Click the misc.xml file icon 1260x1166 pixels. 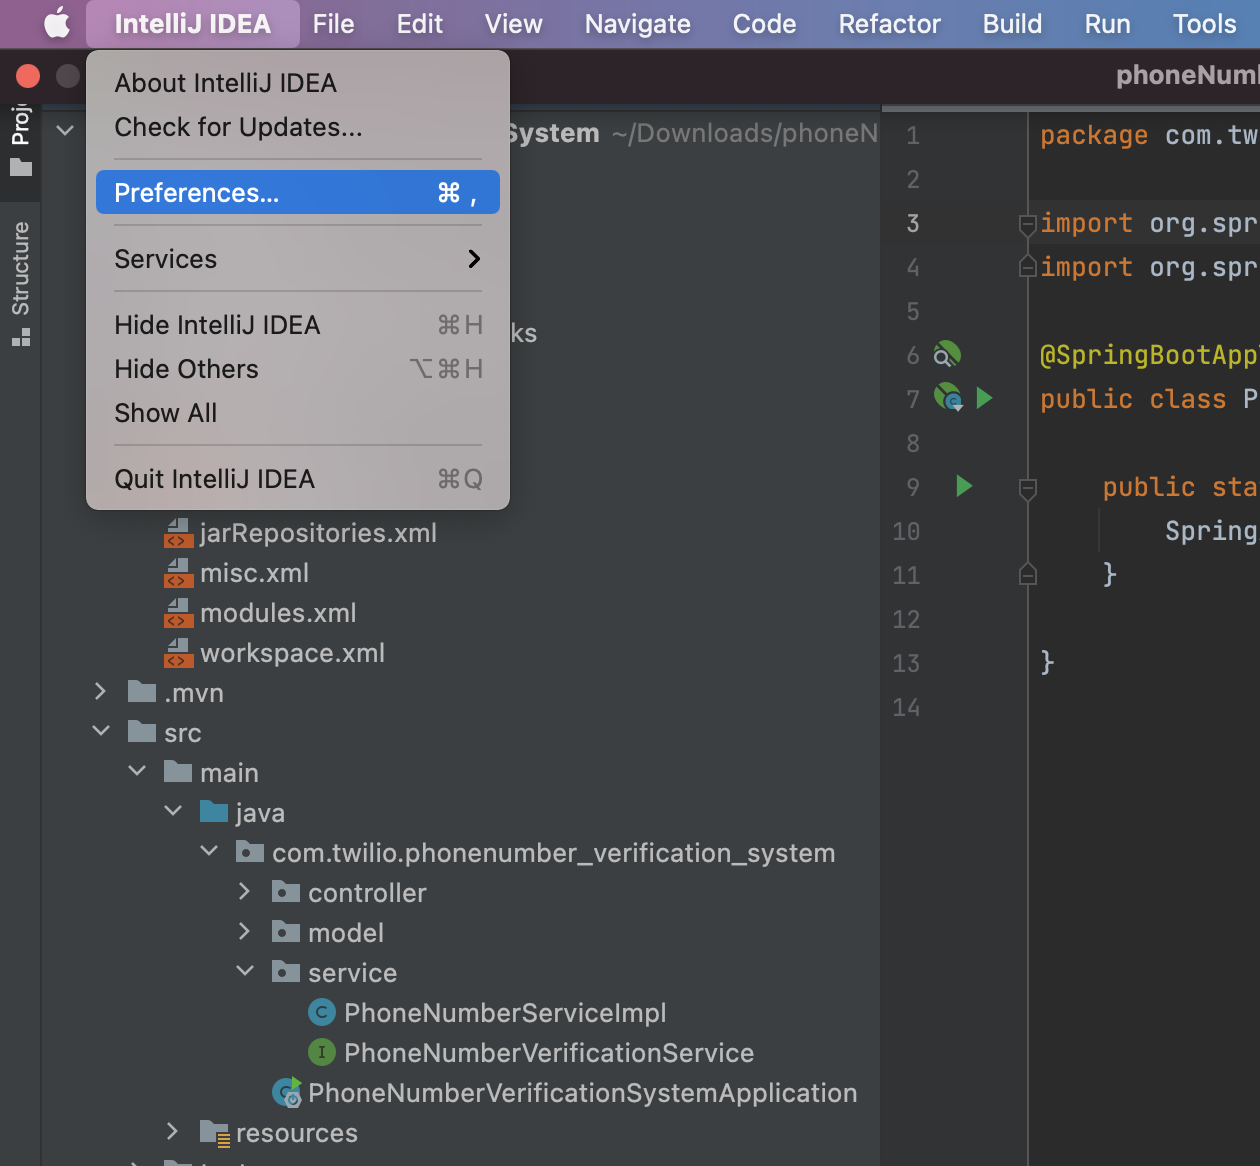[178, 573]
